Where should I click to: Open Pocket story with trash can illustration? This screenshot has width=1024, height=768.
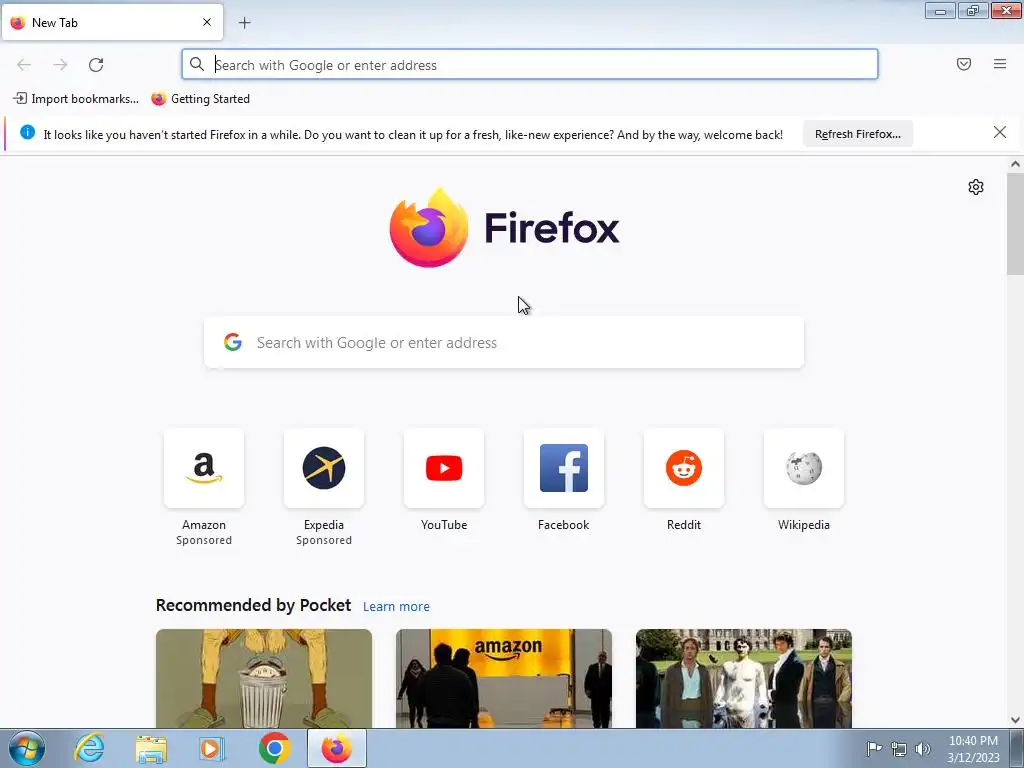tap(264, 679)
